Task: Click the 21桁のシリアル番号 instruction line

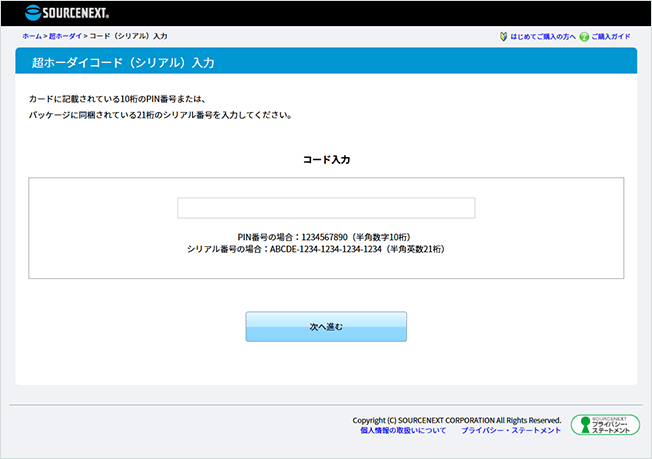Action: point(161,115)
